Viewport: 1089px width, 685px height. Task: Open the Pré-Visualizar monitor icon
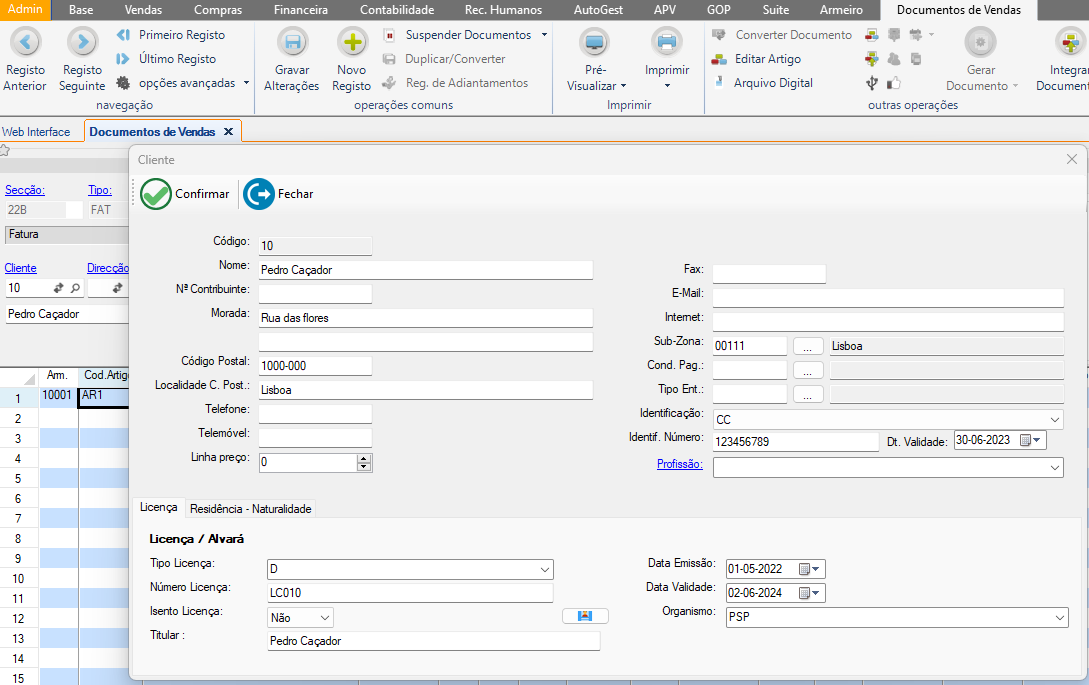[x=595, y=43]
